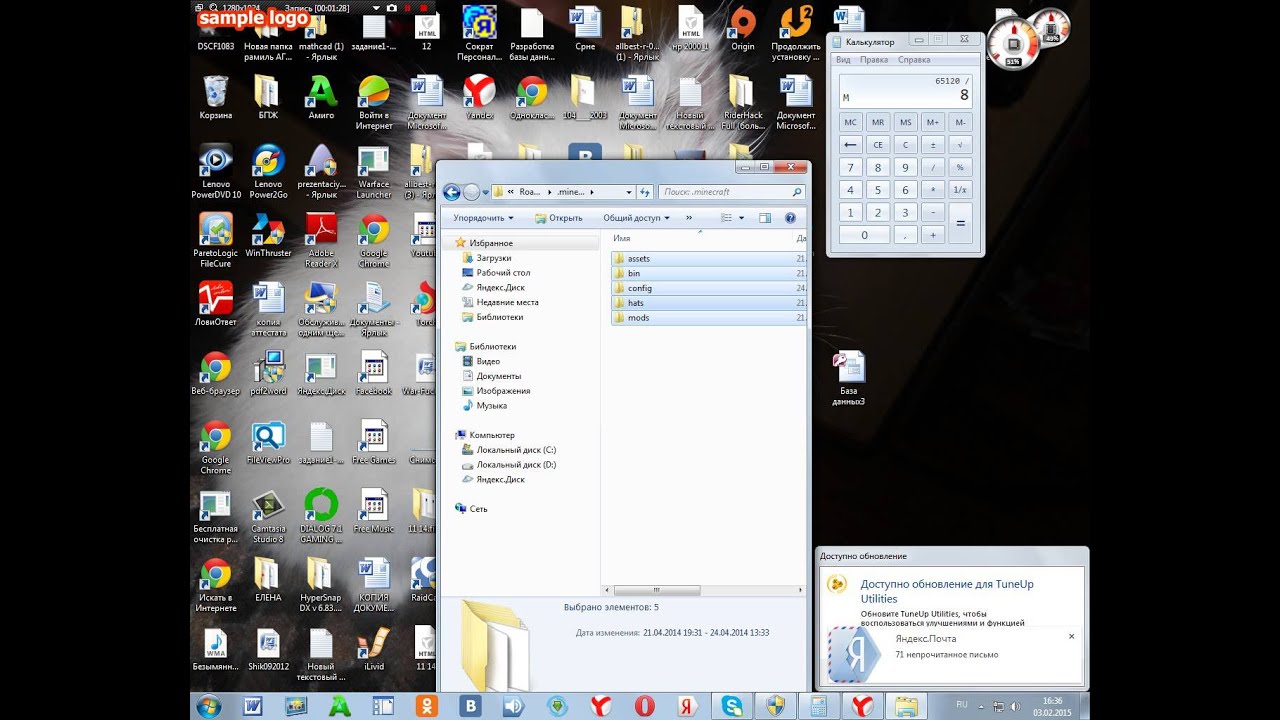The width and height of the screenshot is (1280, 720).
Task: Select the Adobe Reader X shortcut
Action: (320, 240)
